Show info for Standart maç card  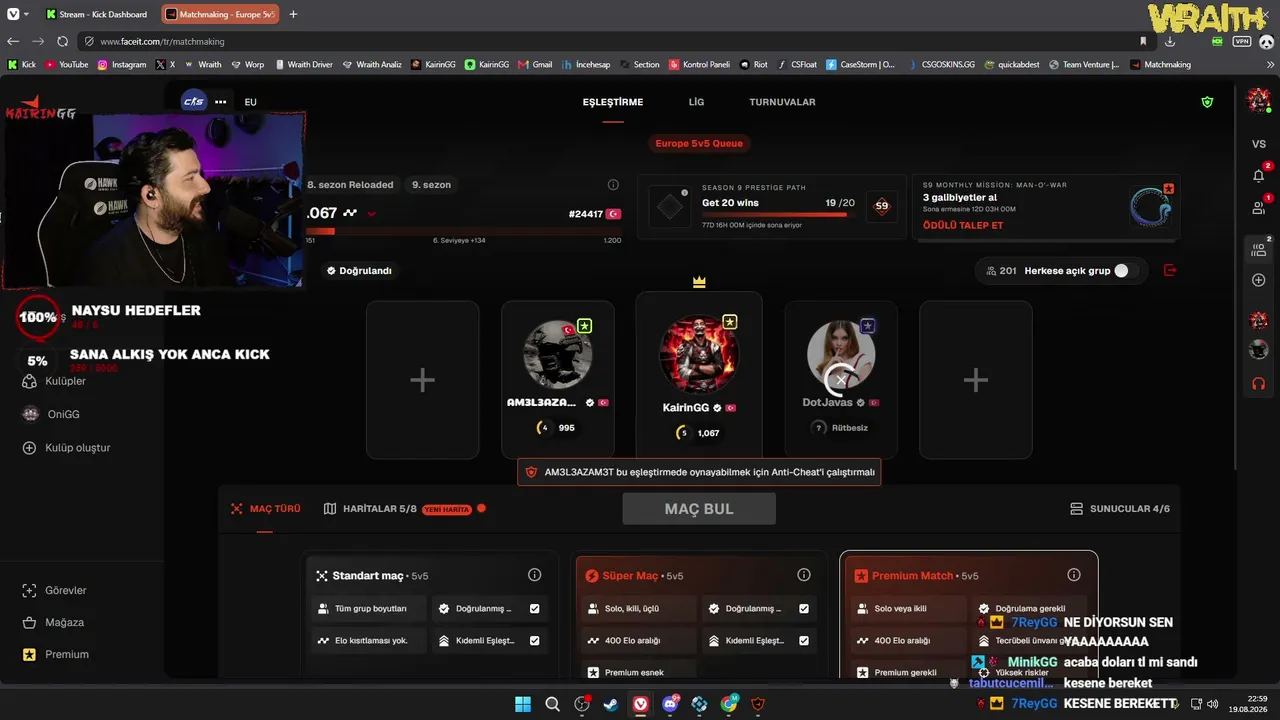point(534,575)
